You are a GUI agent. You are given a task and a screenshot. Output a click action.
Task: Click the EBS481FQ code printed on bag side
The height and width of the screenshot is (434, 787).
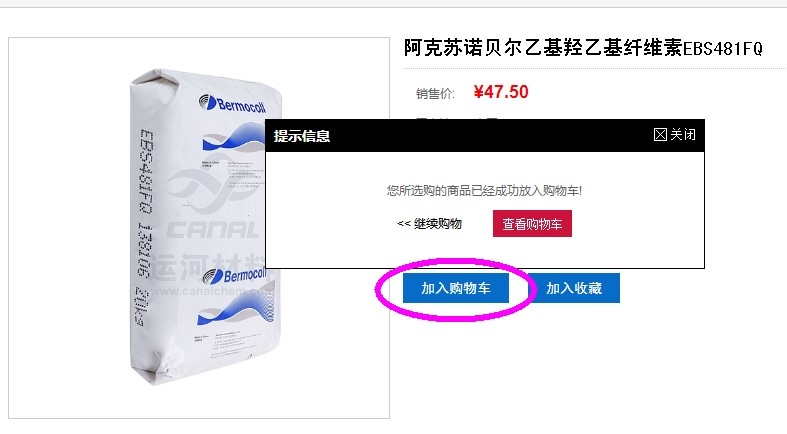click(x=146, y=172)
